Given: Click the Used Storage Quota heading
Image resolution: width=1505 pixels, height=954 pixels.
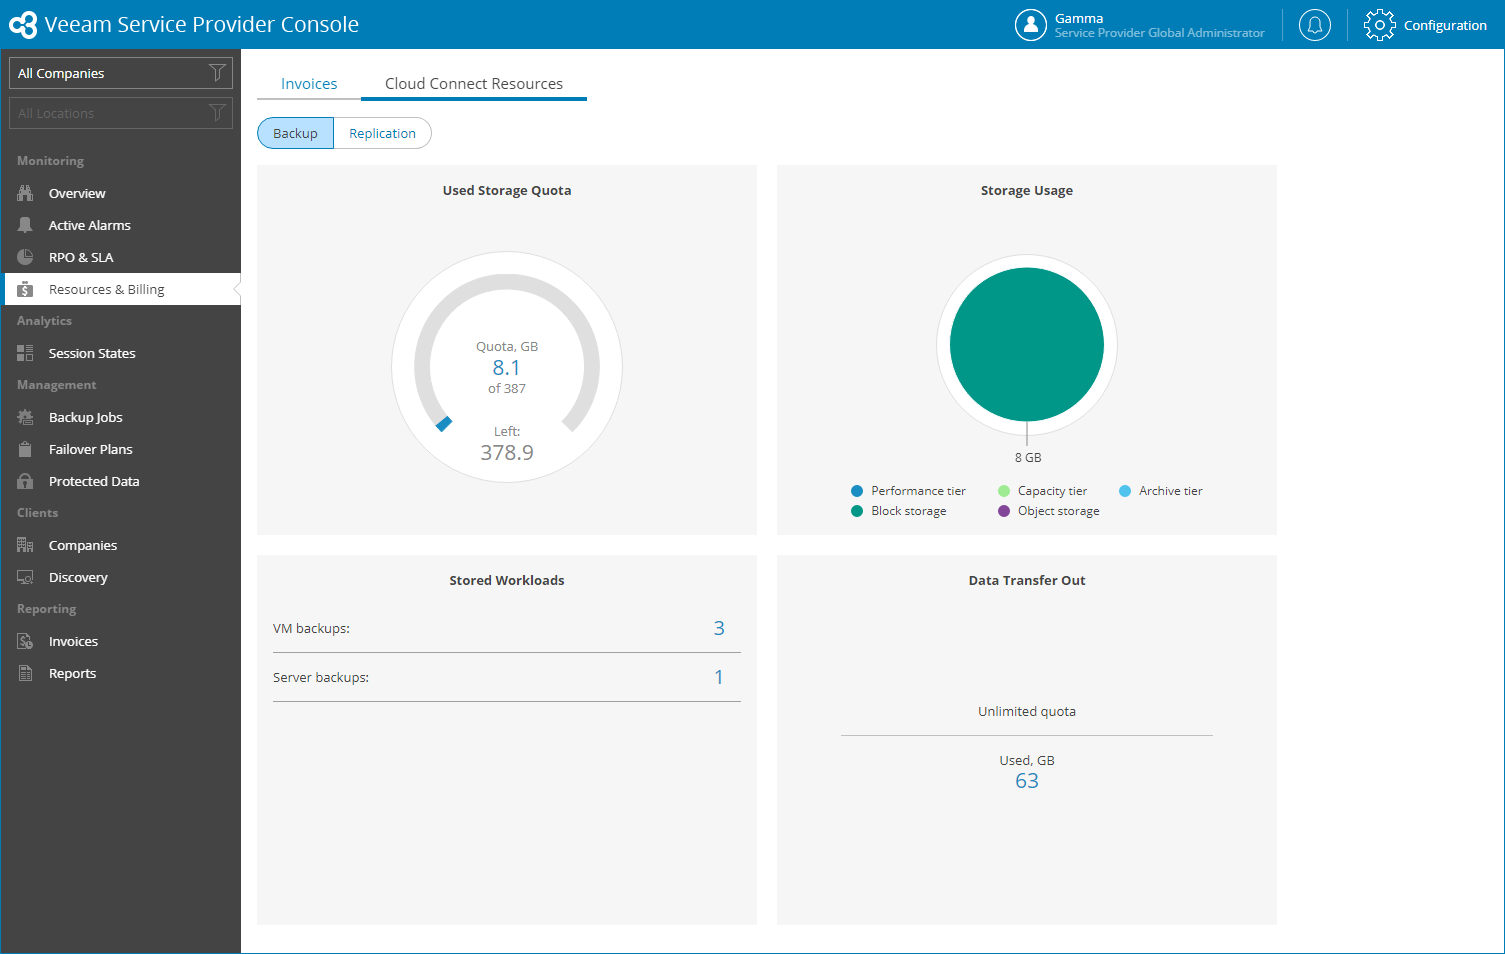Looking at the screenshot, I should coord(507,191).
